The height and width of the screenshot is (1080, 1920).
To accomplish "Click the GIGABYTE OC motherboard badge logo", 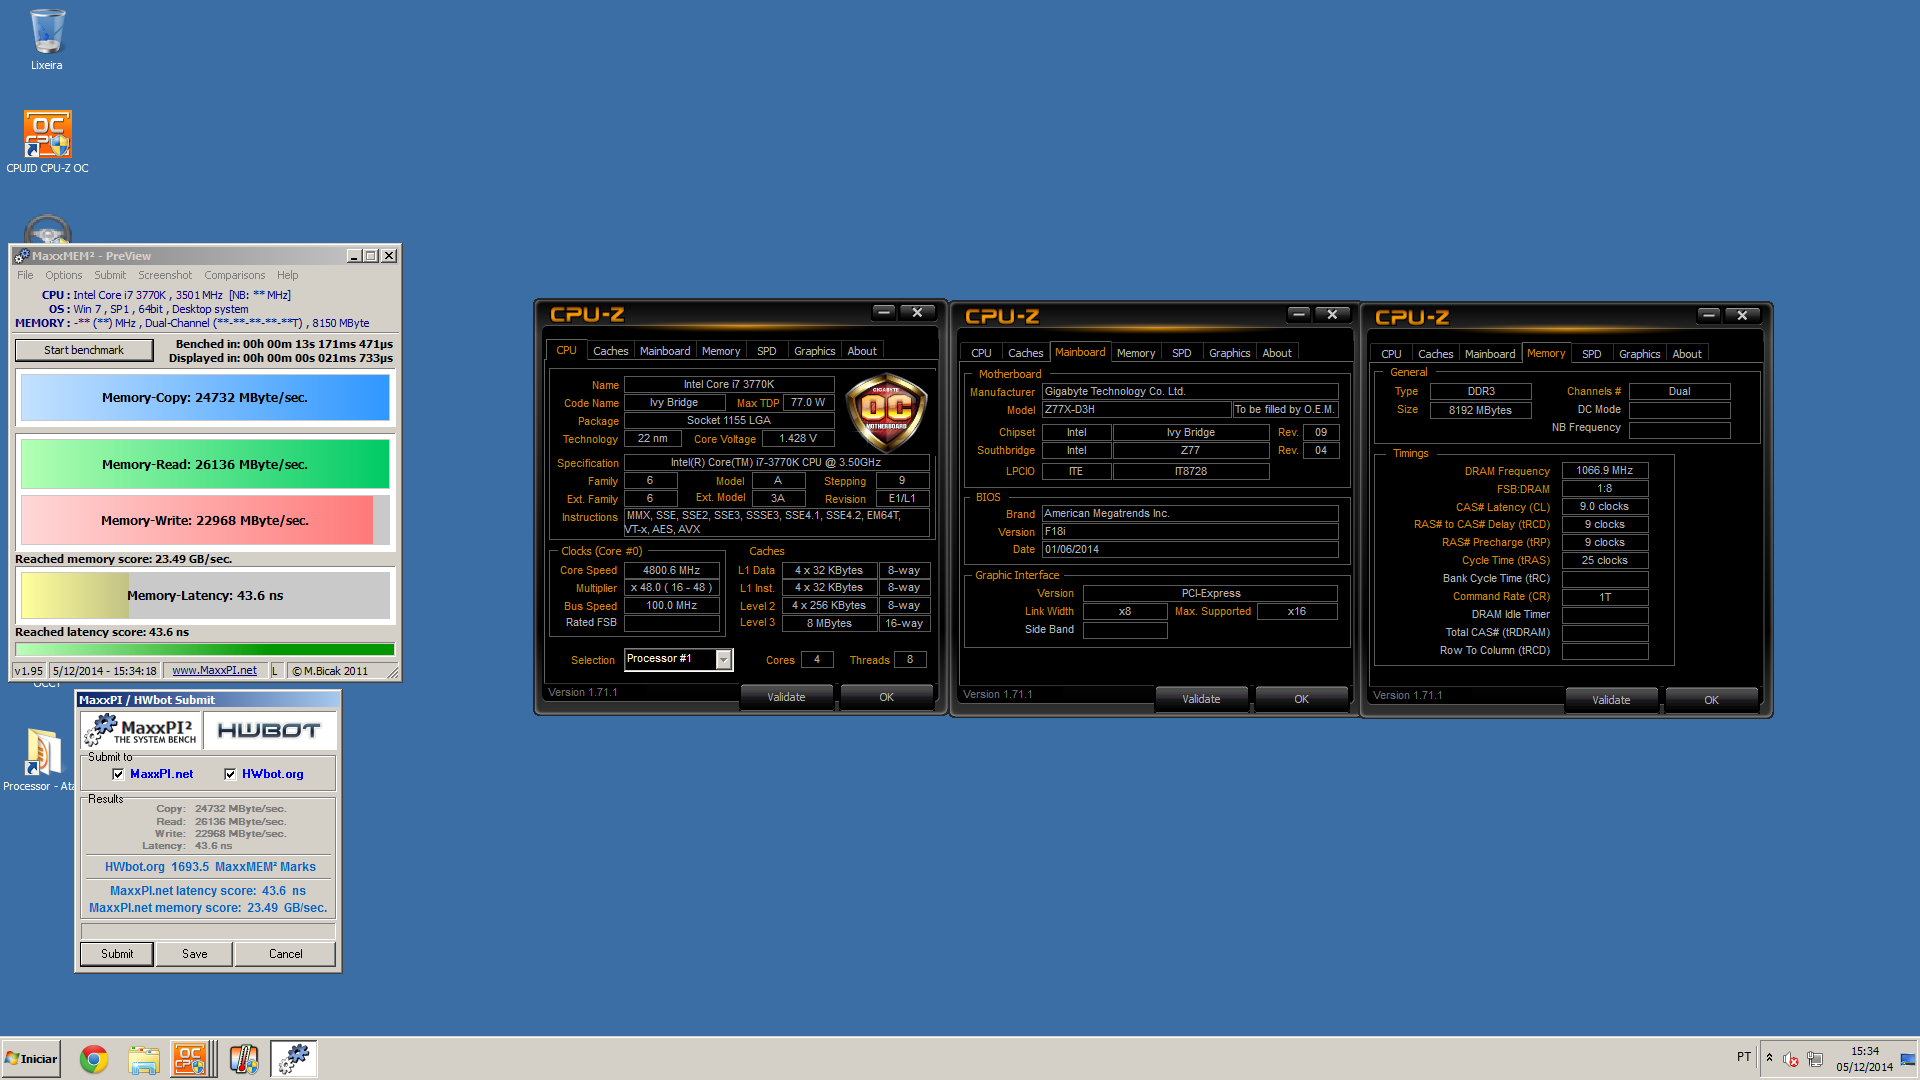I will pos(886,412).
